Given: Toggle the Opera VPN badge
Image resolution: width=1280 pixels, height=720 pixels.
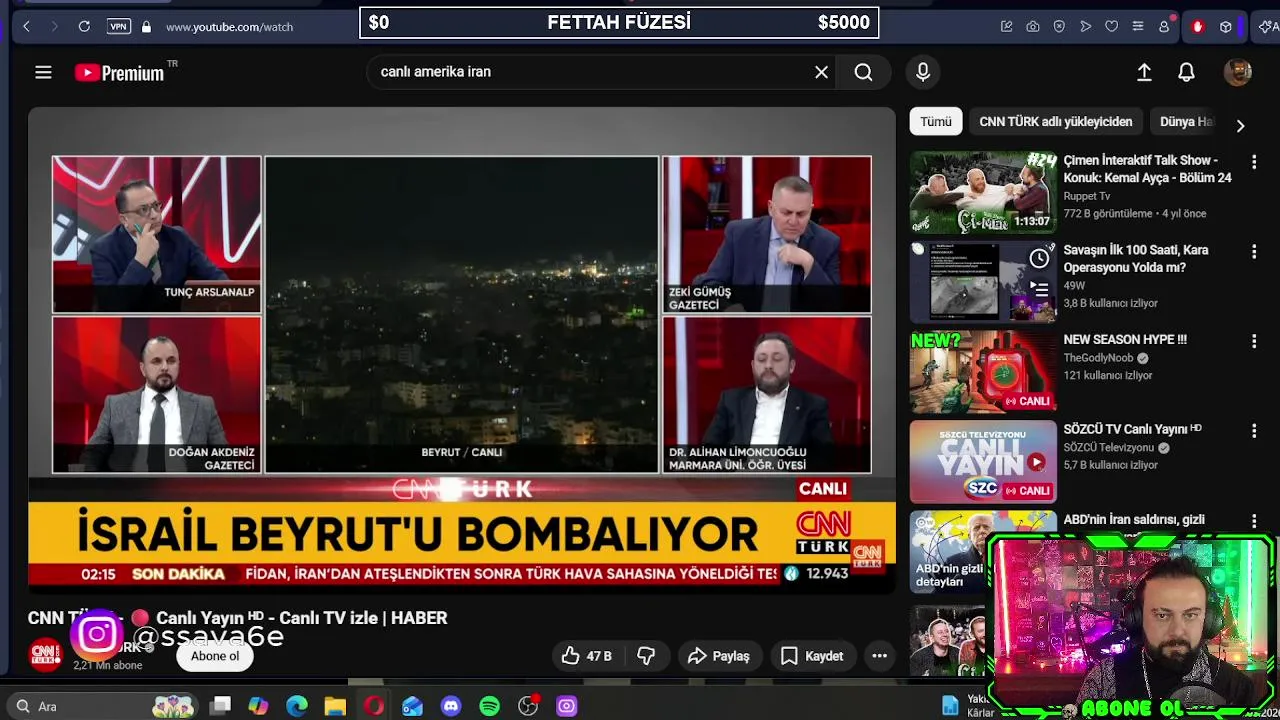Looking at the screenshot, I should (119, 27).
